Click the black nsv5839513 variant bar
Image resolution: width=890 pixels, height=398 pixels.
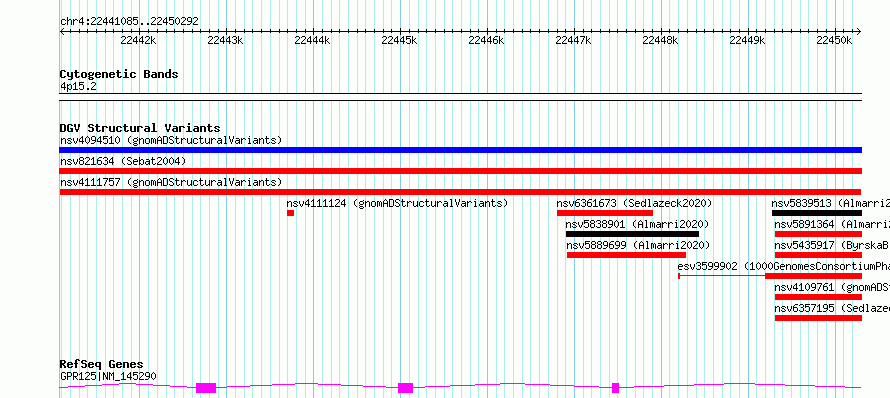coord(817,213)
